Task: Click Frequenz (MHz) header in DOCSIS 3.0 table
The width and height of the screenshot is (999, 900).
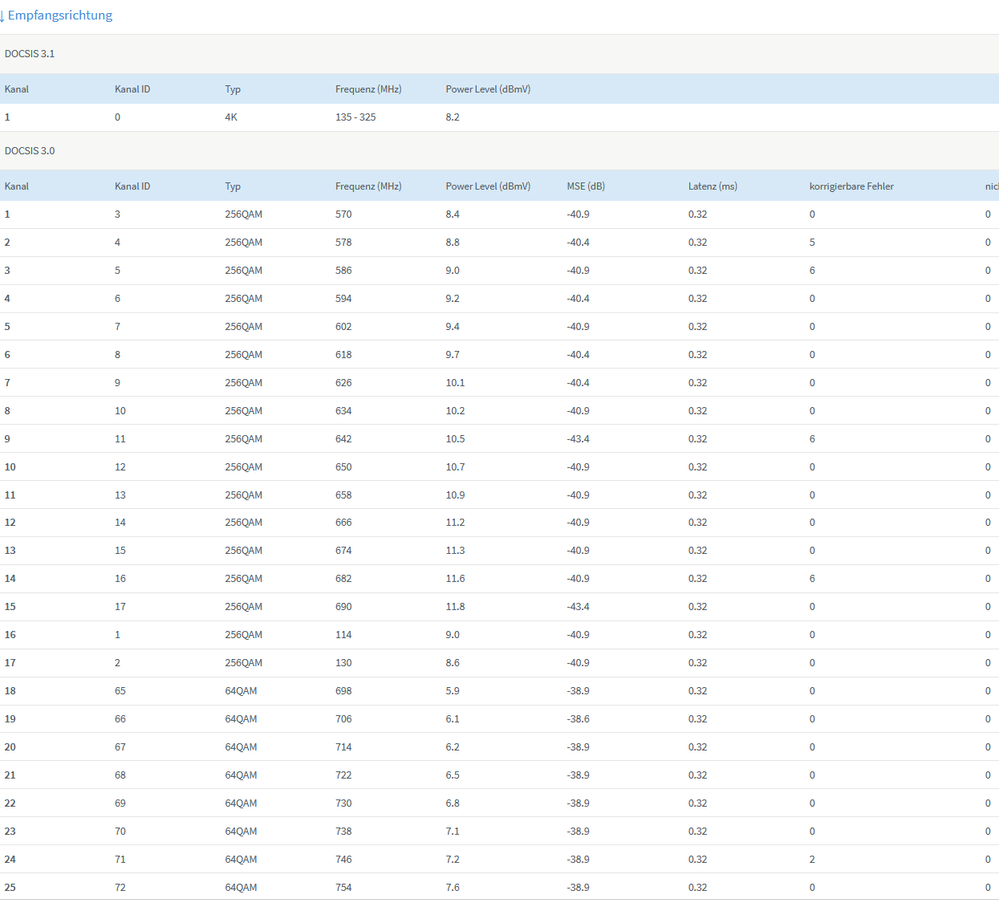Action: pos(368,186)
